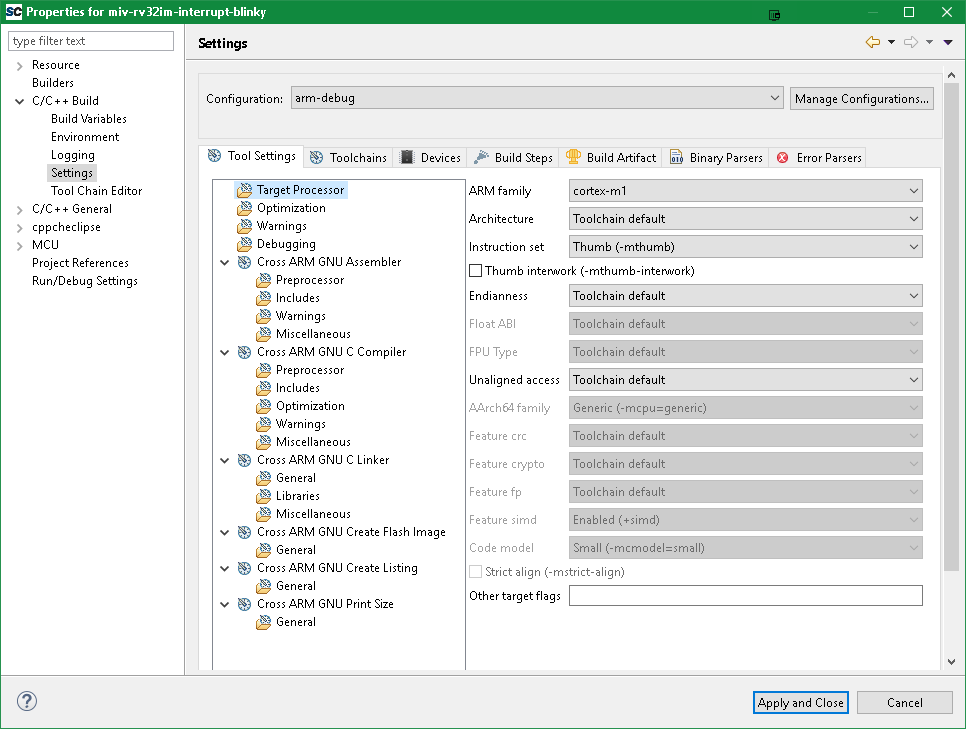
Task: Click the Devices chip icon
Action: point(407,157)
